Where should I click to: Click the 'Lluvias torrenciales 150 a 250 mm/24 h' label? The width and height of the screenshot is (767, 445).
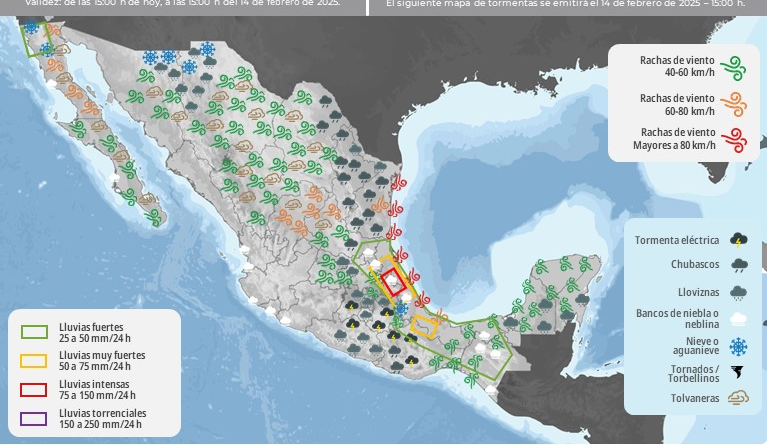103,419
